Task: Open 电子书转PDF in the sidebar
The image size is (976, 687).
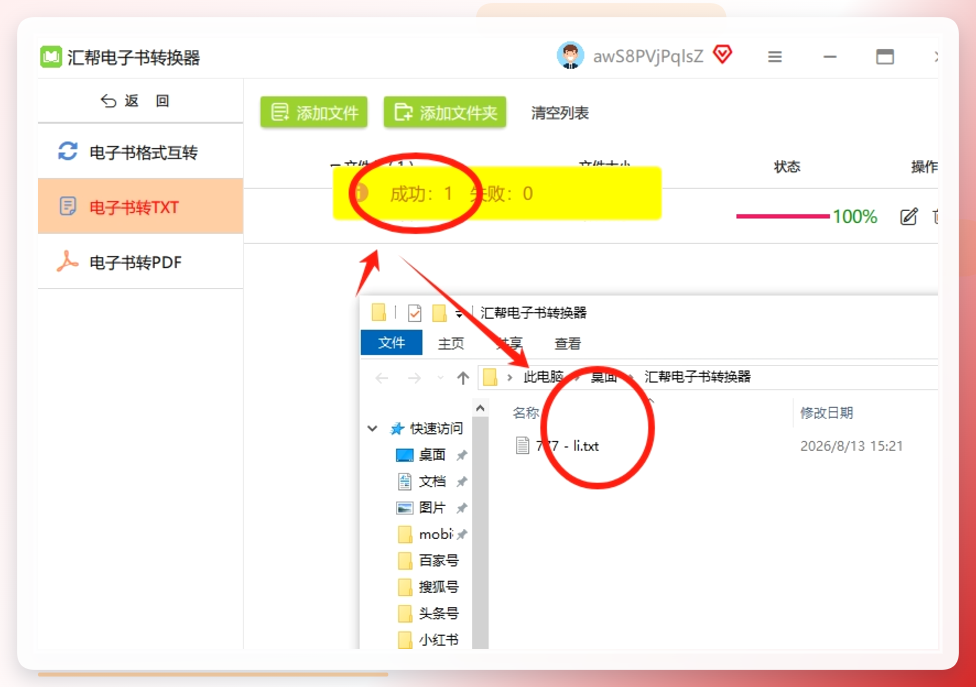Action: click(141, 261)
